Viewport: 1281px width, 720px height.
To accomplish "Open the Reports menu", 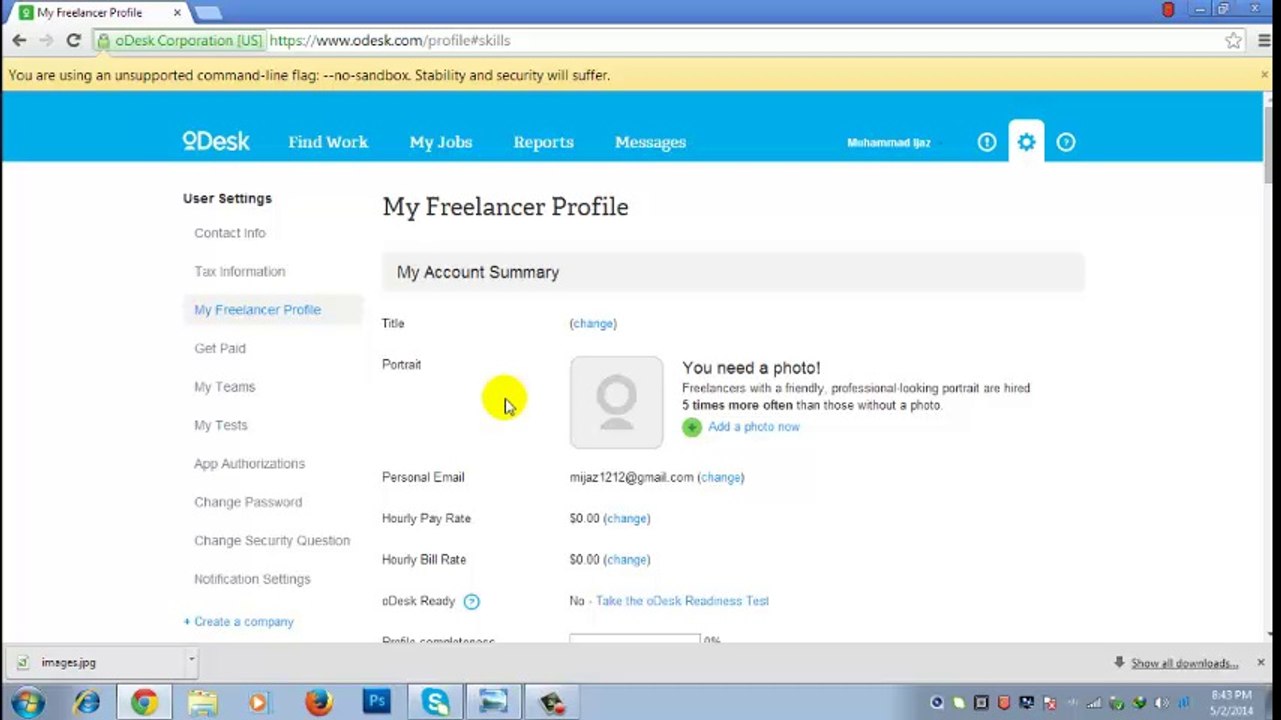I will [543, 142].
